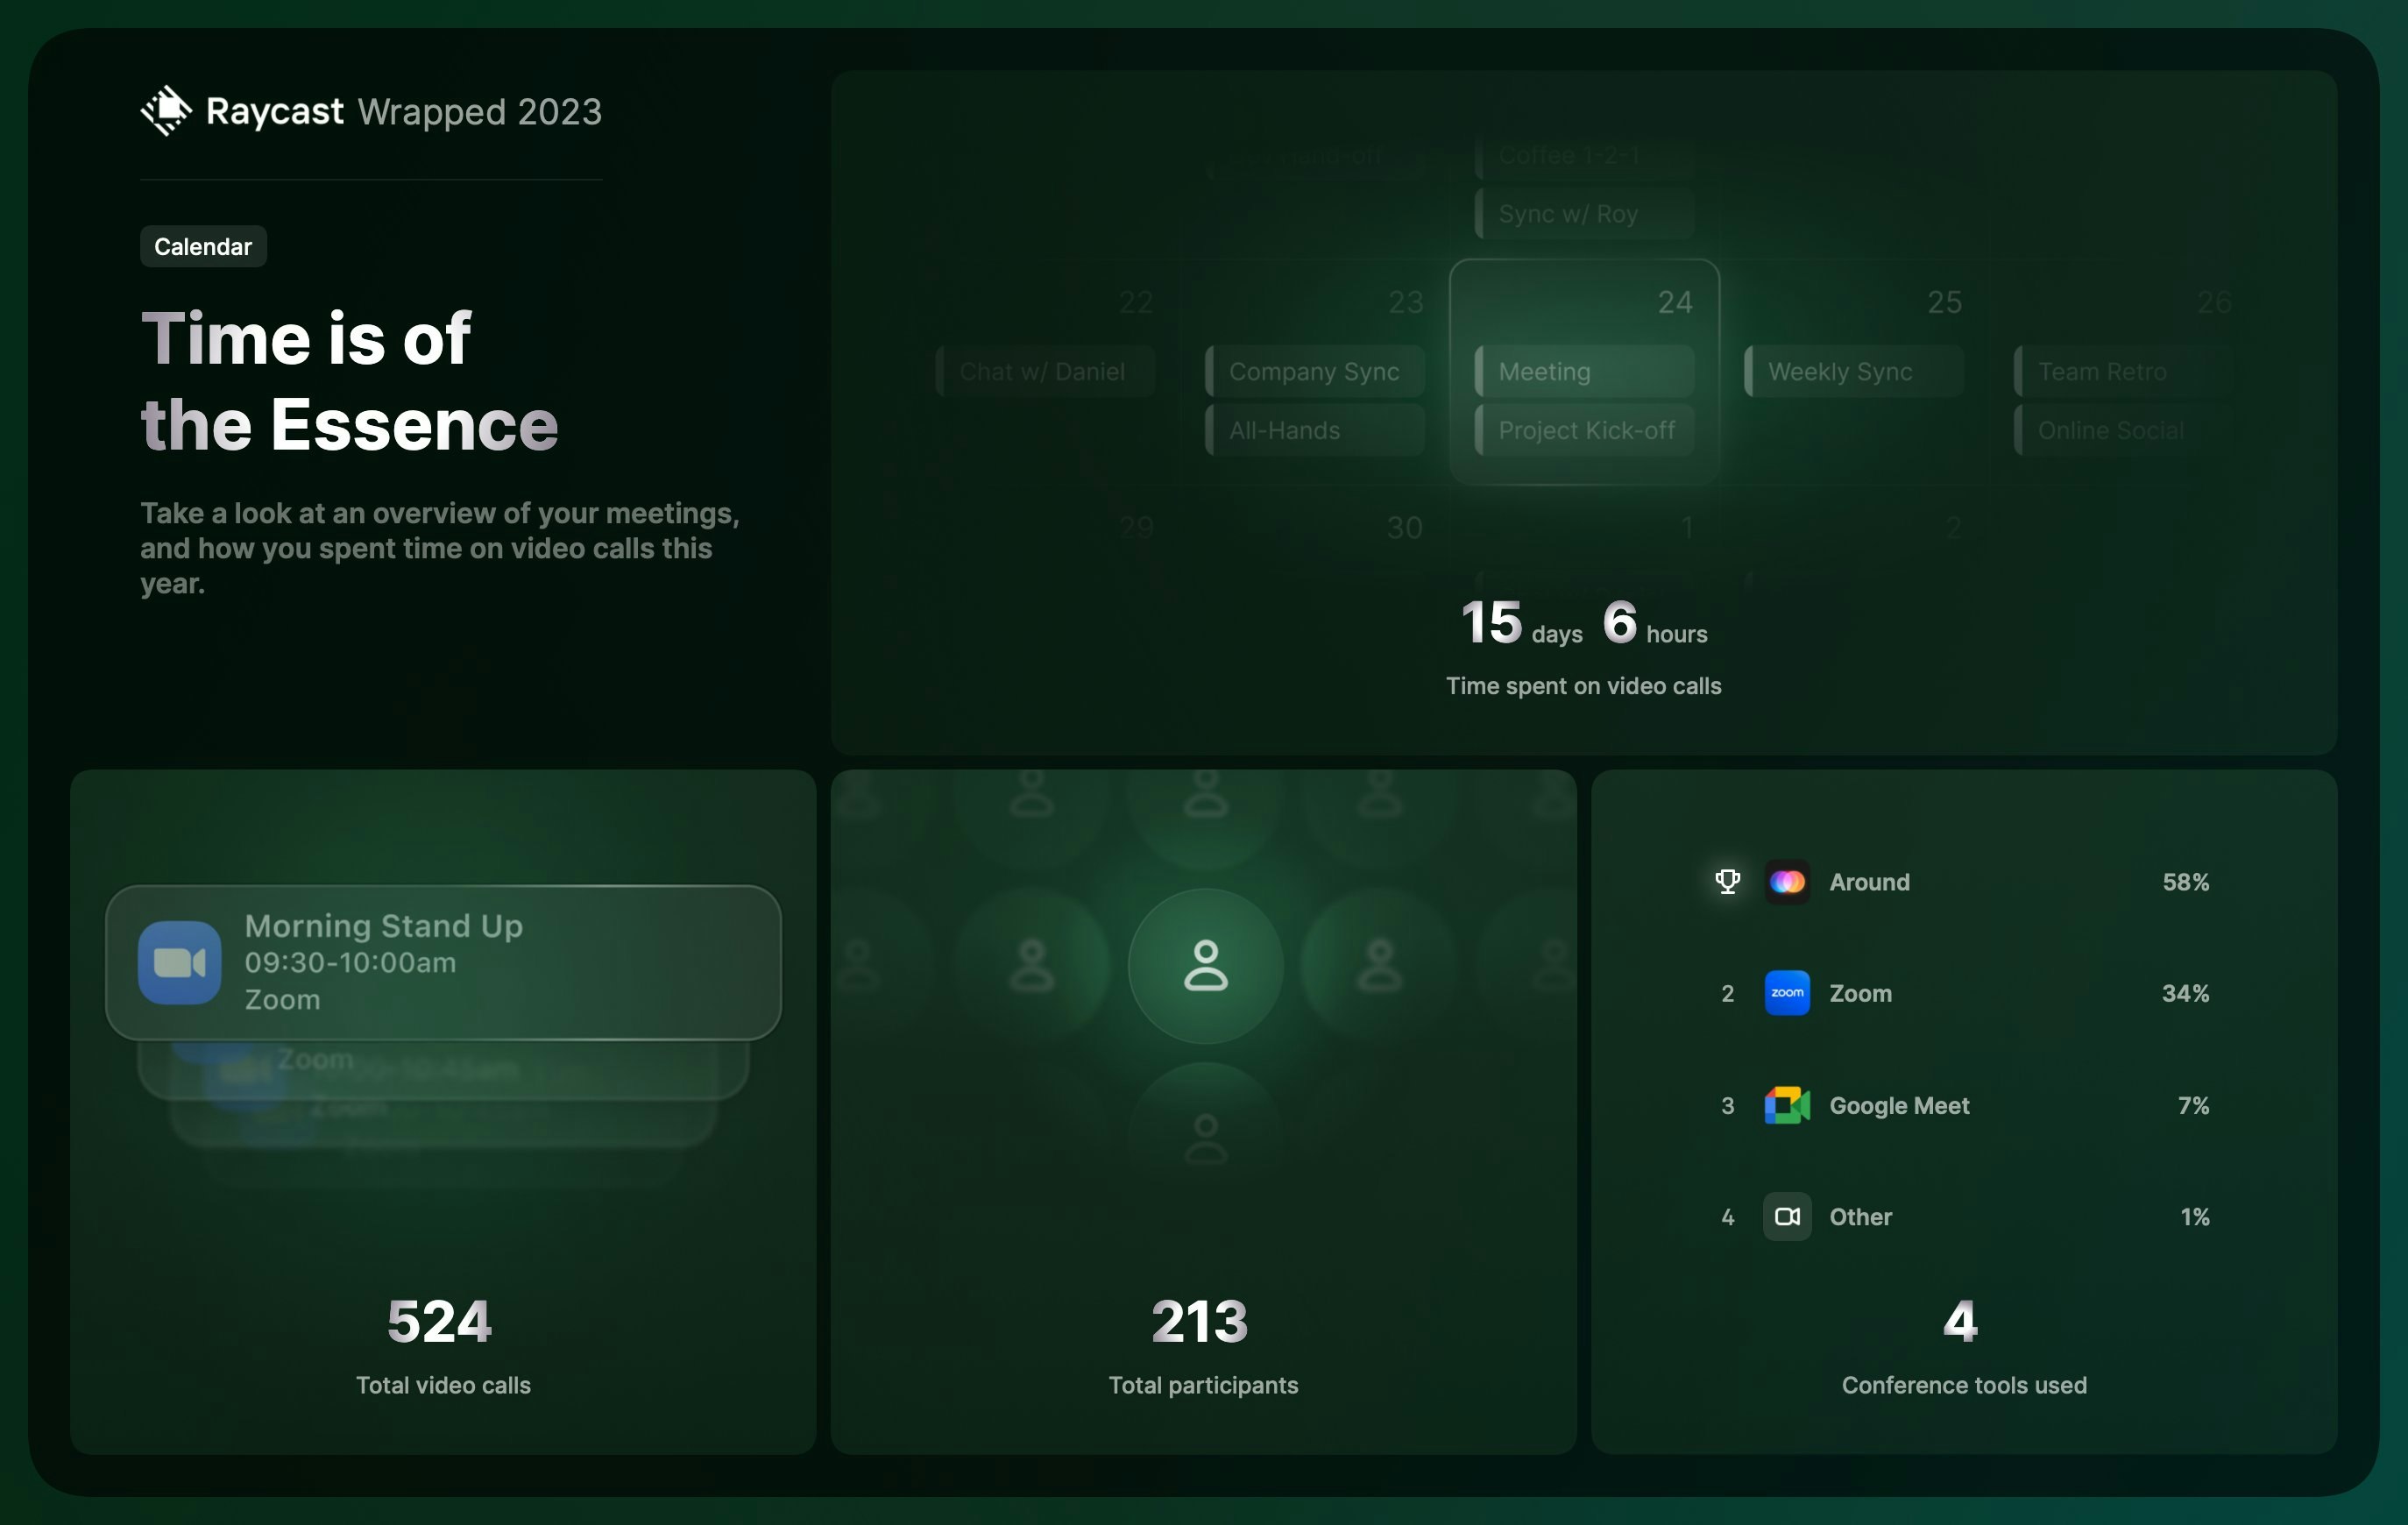
Task: Click the 524 total video calls number
Action: [439, 1321]
